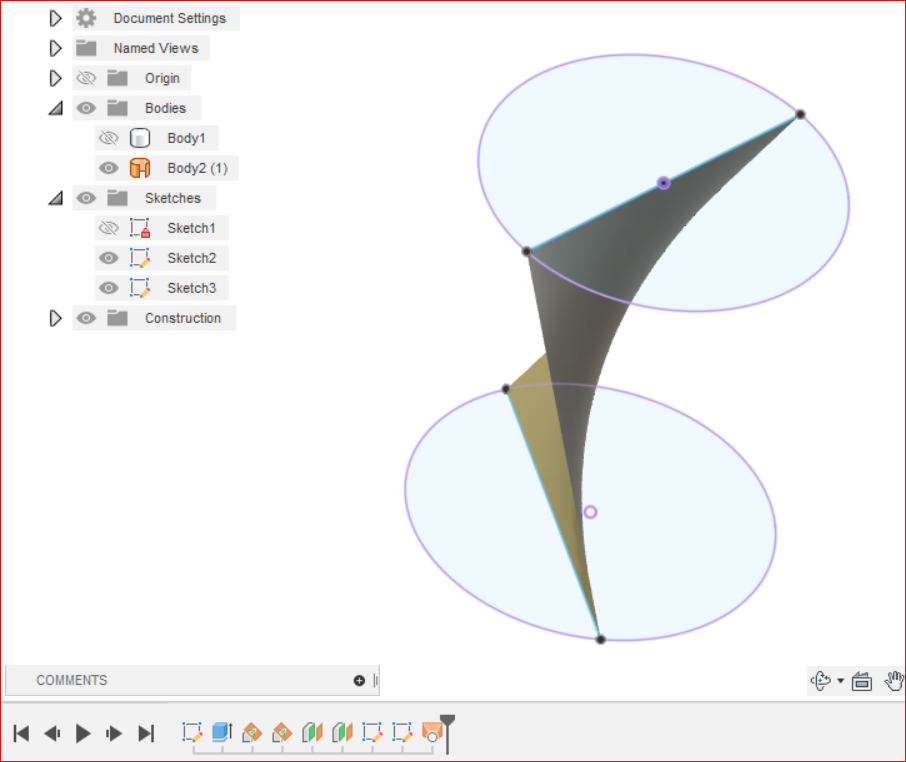Click the Construction folder icon
Viewport: 906px width, 762px height.
coord(117,318)
